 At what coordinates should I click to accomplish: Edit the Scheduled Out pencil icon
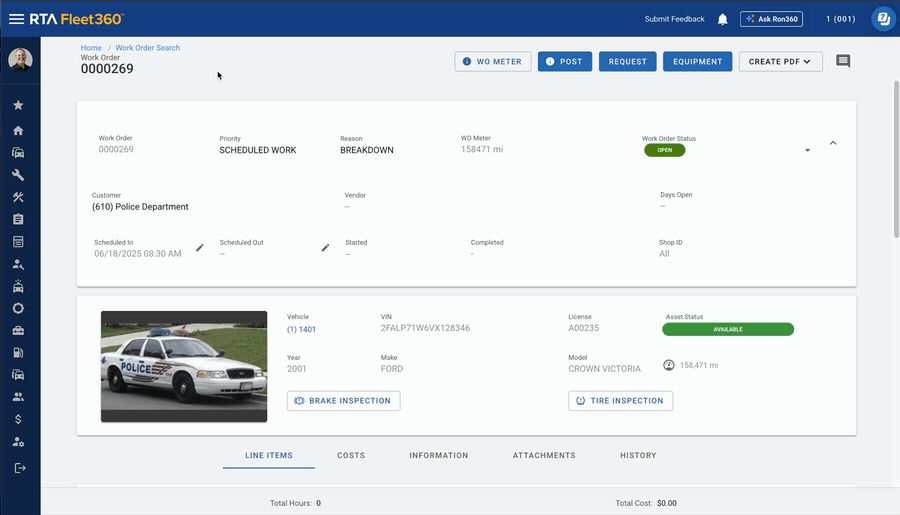click(325, 247)
